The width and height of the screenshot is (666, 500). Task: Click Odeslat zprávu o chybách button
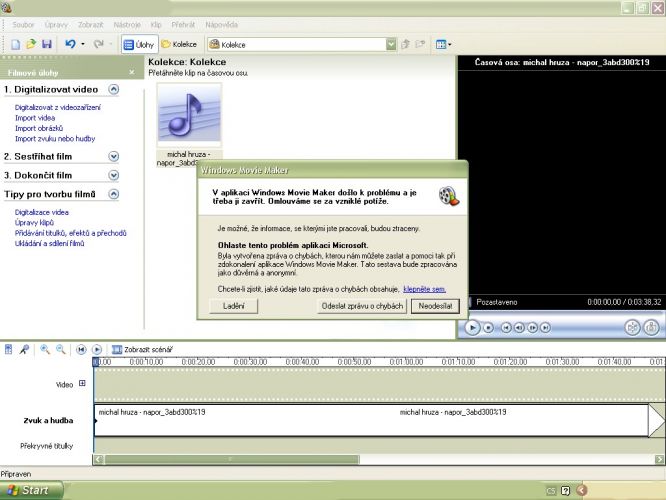(362, 306)
